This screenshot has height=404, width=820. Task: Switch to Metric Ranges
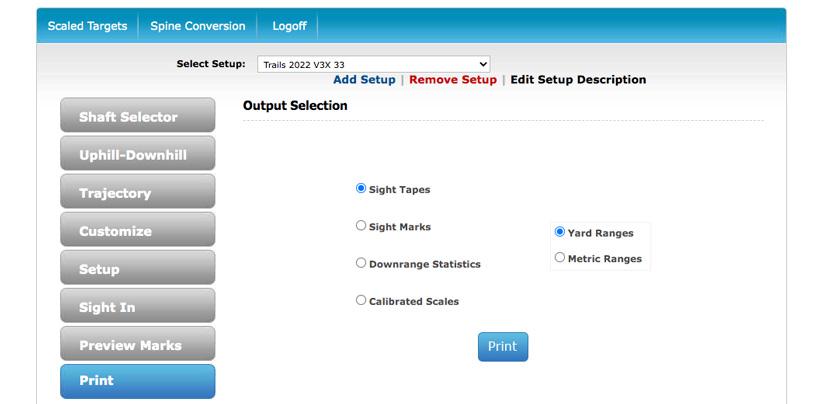[560, 258]
